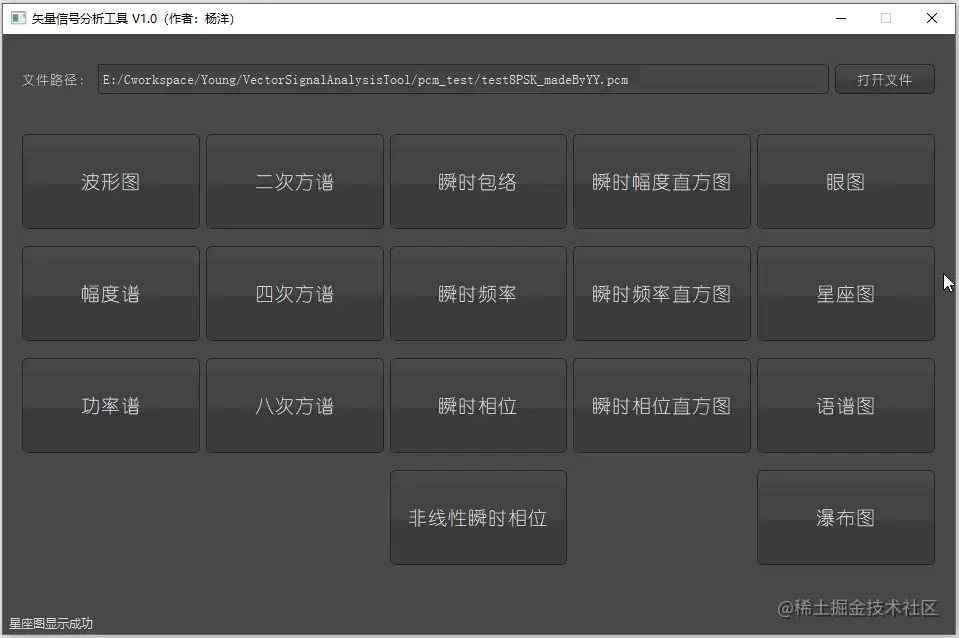
Task: Click the application icon in the title bar
Action: (x=16, y=17)
